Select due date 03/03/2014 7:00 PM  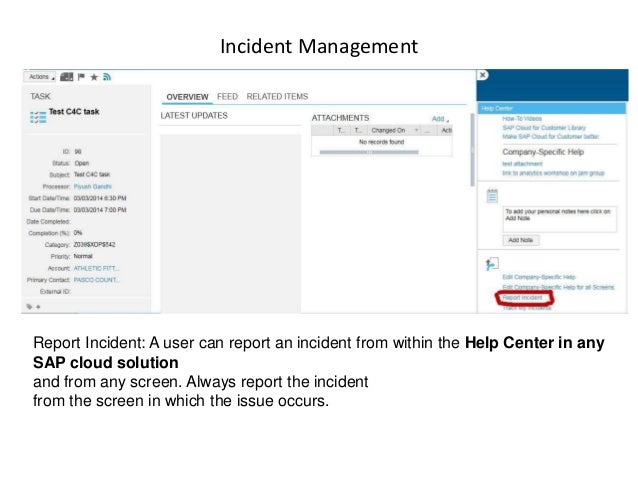tap(100, 210)
